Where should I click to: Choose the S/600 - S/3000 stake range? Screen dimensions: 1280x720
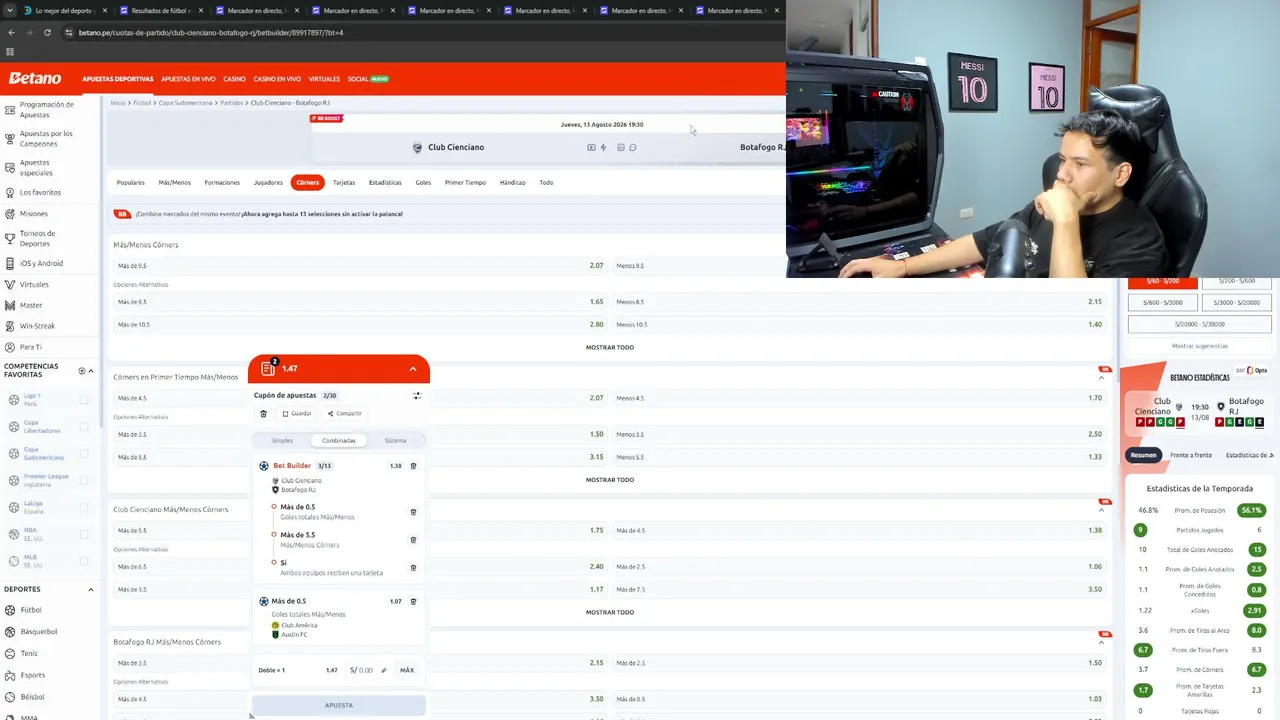1163,302
